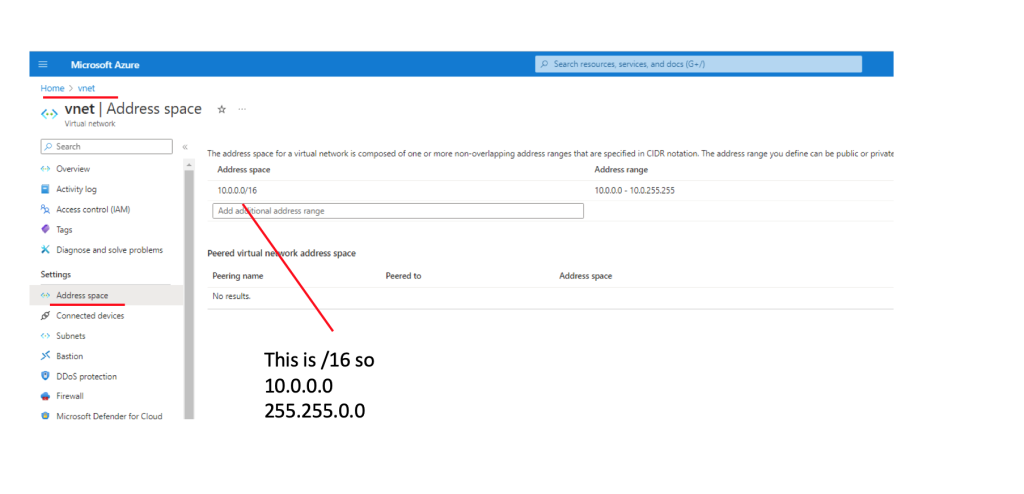Open the more options ellipsis menu

[x=242, y=109]
